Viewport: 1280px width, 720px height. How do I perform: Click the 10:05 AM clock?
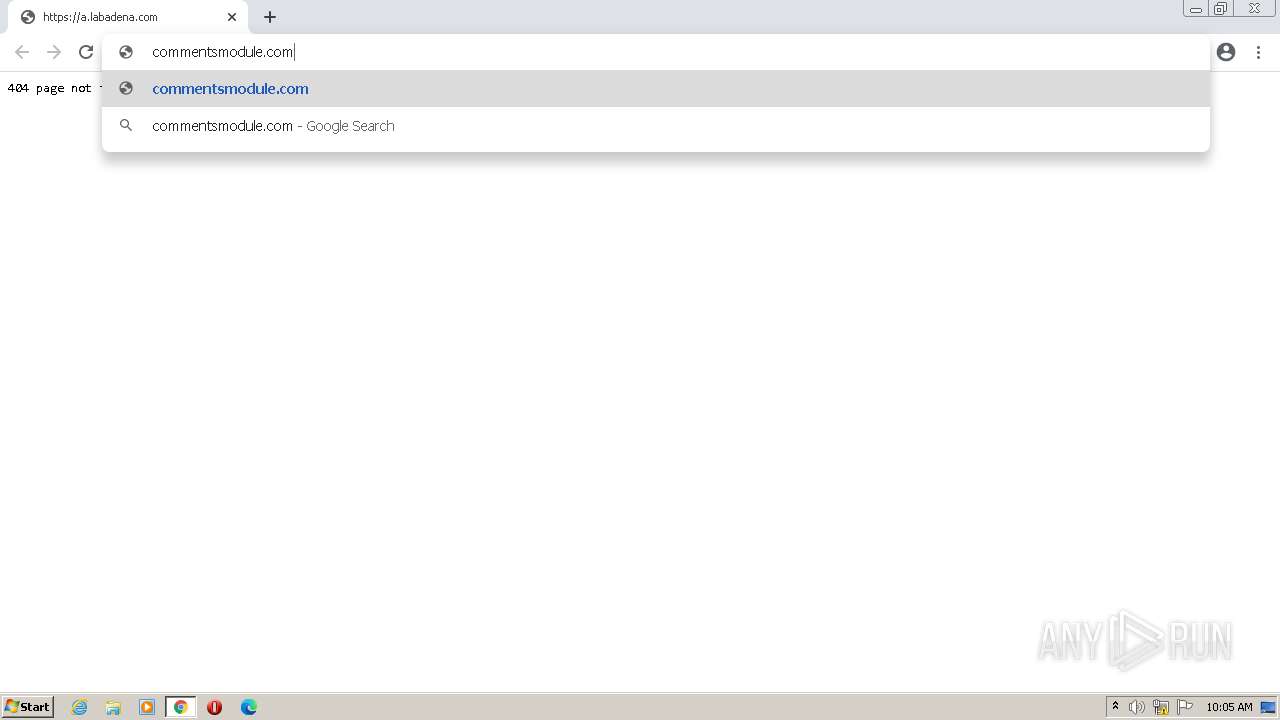(x=1229, y=707)
